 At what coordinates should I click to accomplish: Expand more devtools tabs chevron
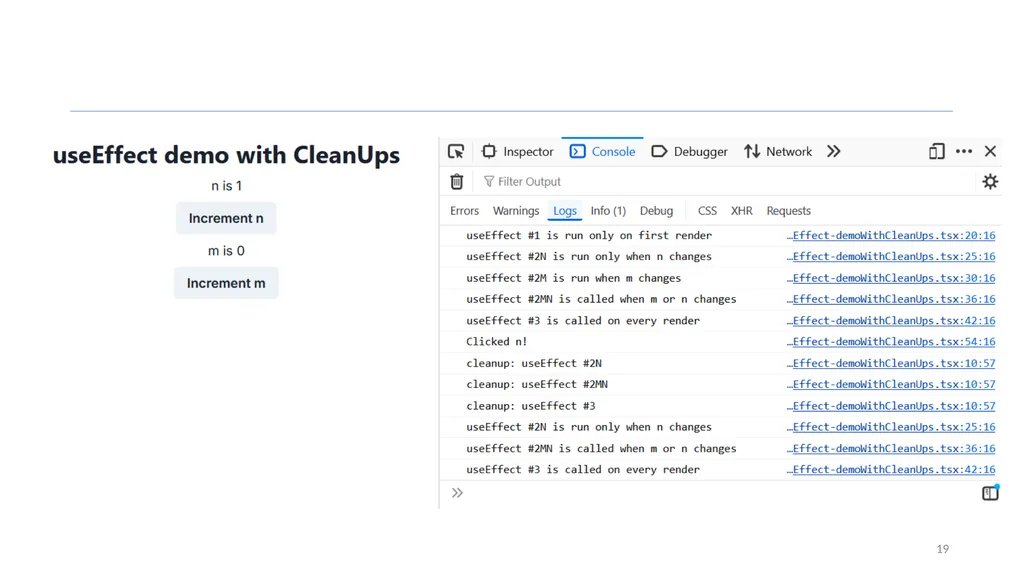833,152
